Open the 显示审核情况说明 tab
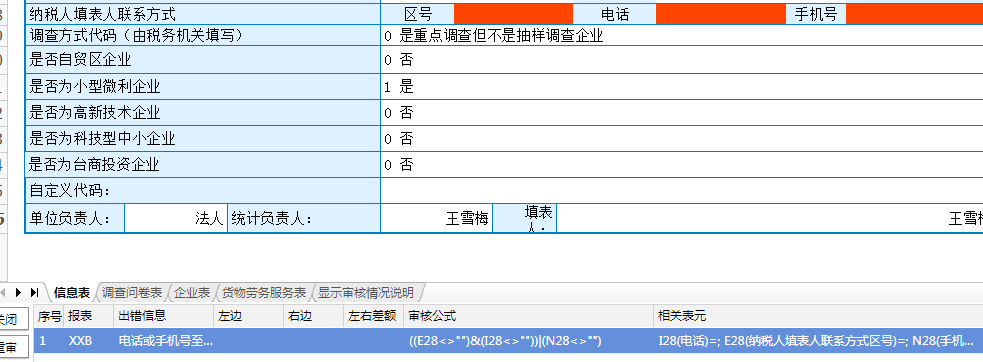Viewport: 983px width, 362px height. pyautogui.click(x=365, y=293)
